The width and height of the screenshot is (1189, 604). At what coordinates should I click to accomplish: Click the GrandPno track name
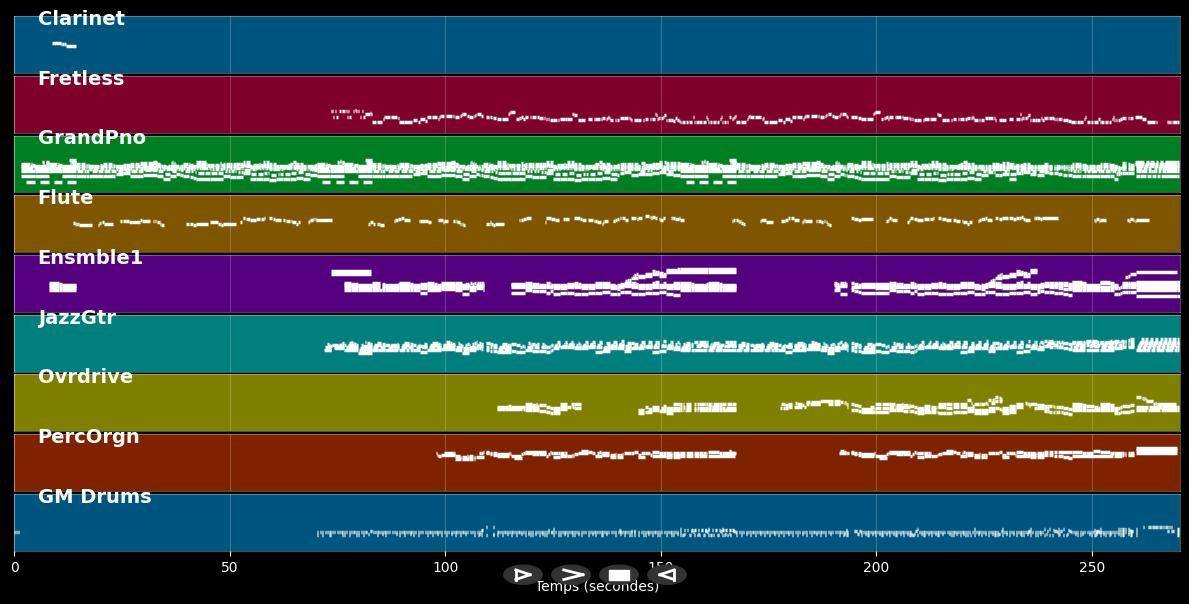click(91, 138)
